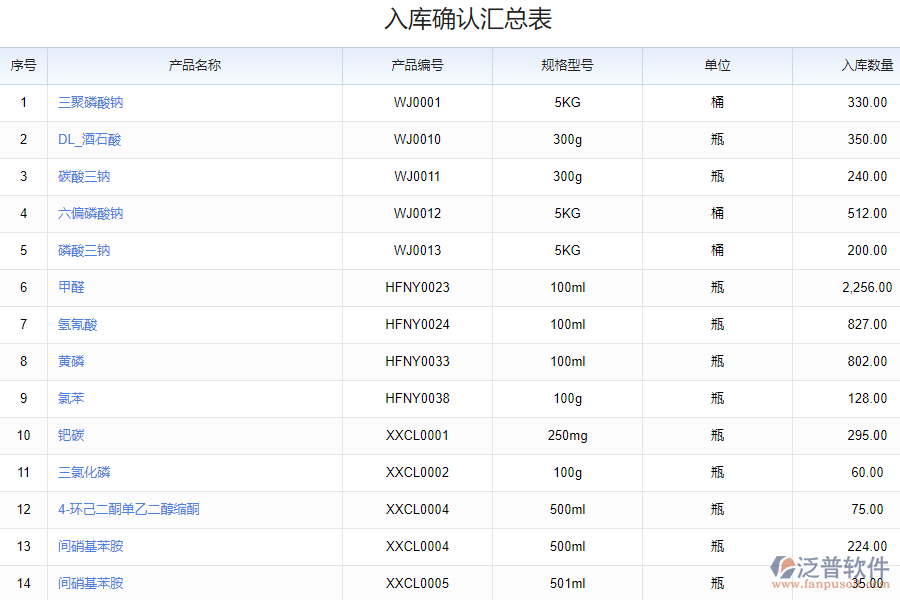Viewport: 900px width, 600px height.
Task: Open the DL_酒石酸 product link
Action: tap(90, 140)
